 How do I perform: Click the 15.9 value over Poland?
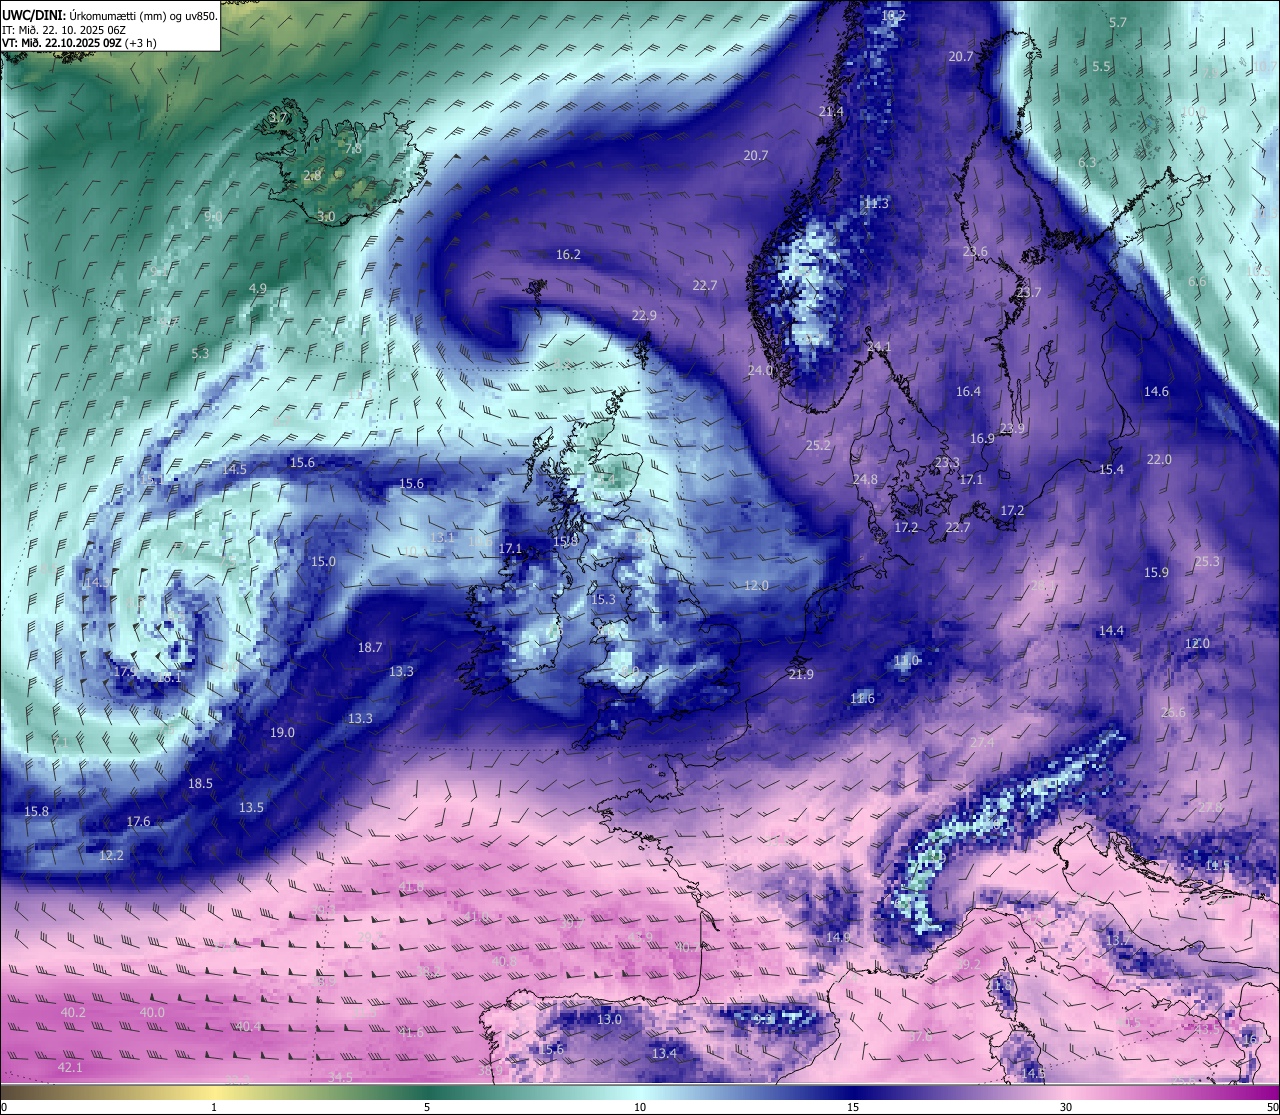1156,573
